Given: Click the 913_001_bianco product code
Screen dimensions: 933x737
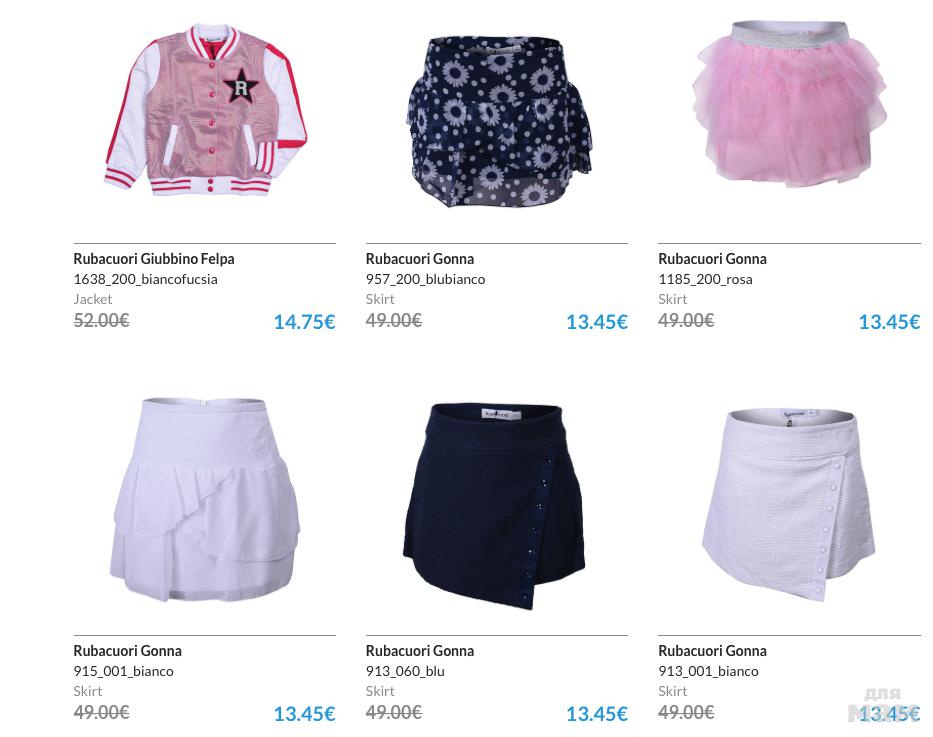Looking at the screenshot, I should 708,671.
